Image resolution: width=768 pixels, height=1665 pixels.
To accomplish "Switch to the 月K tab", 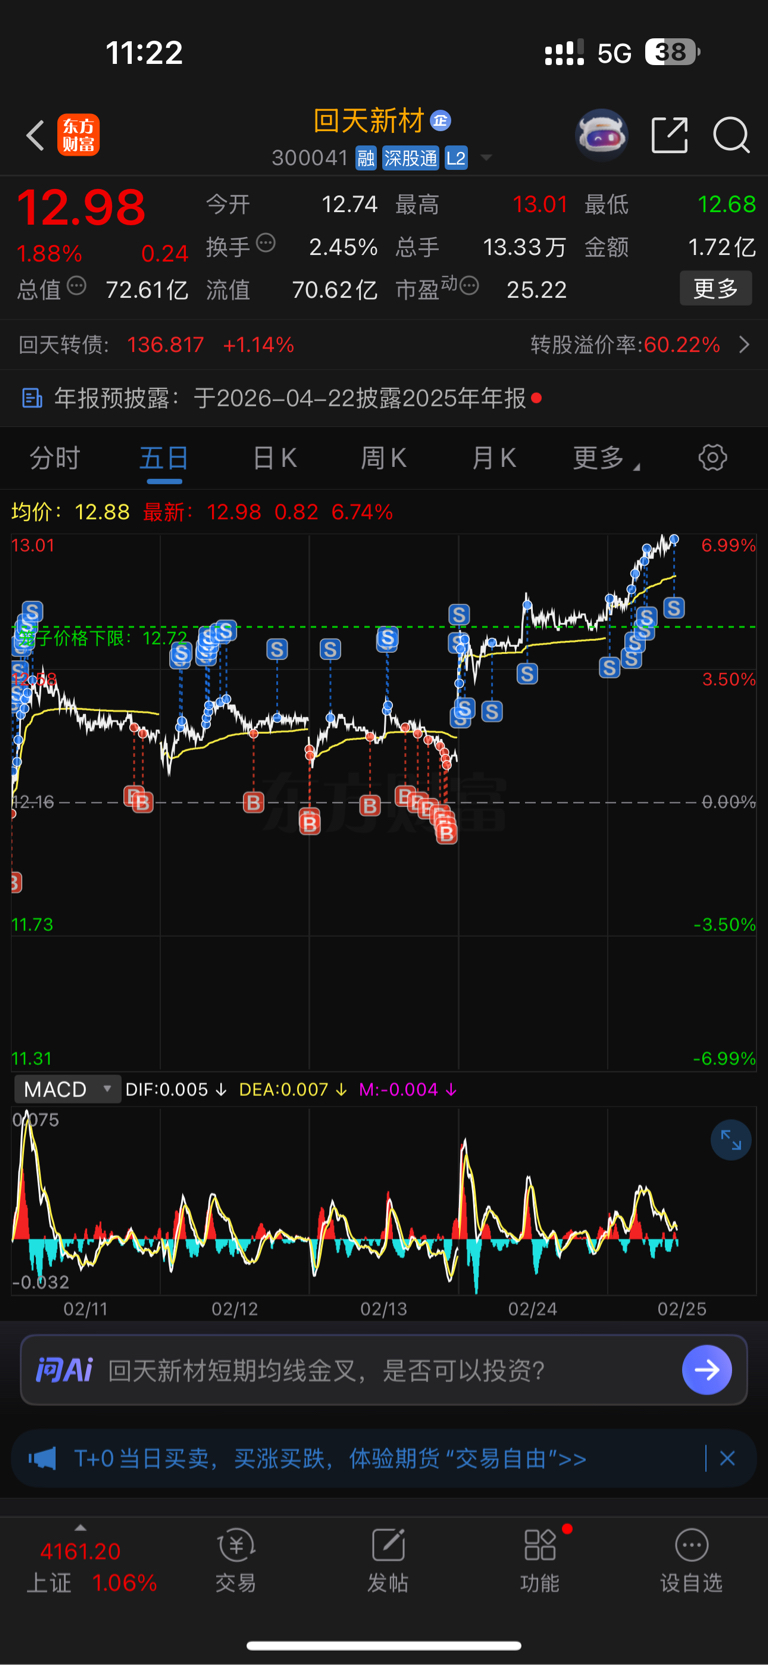I will (493, 458).
